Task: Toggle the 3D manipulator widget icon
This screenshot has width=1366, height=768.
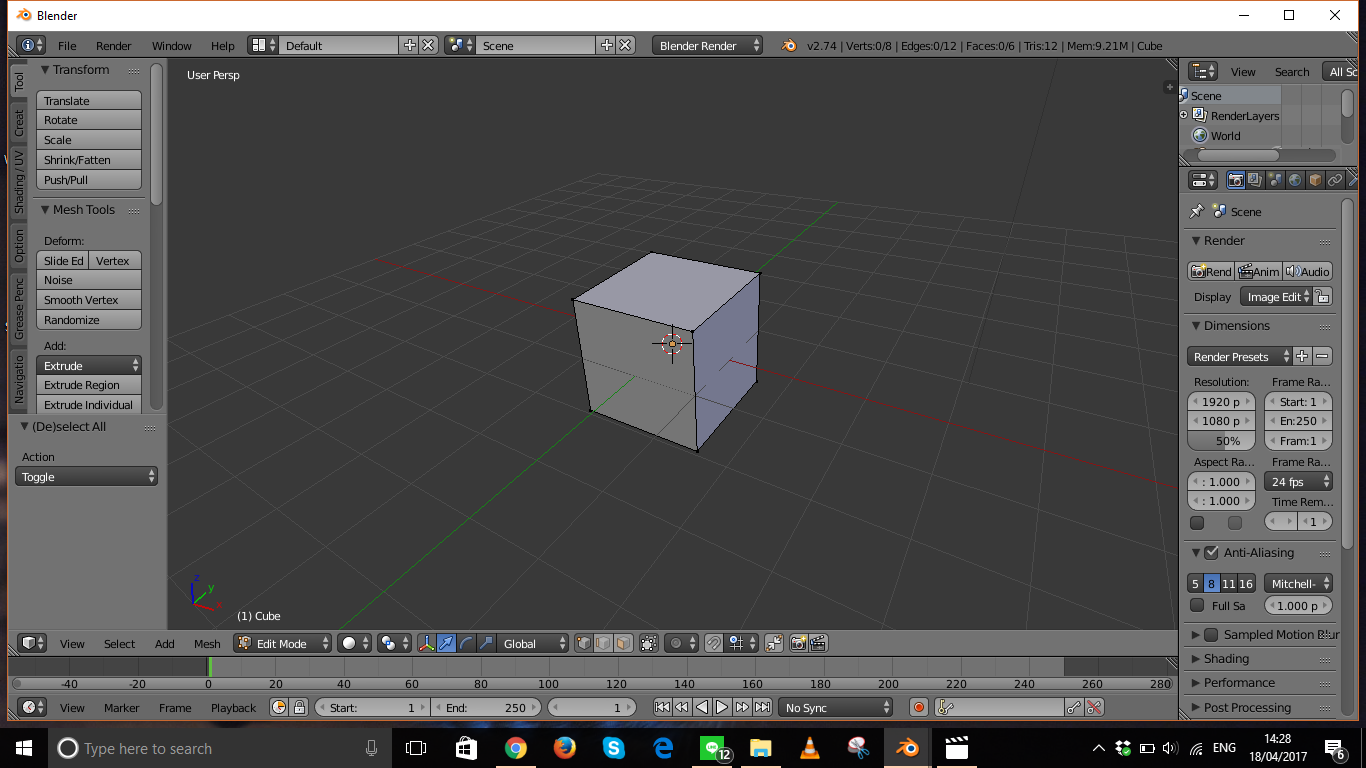Action: coord(427,643)
